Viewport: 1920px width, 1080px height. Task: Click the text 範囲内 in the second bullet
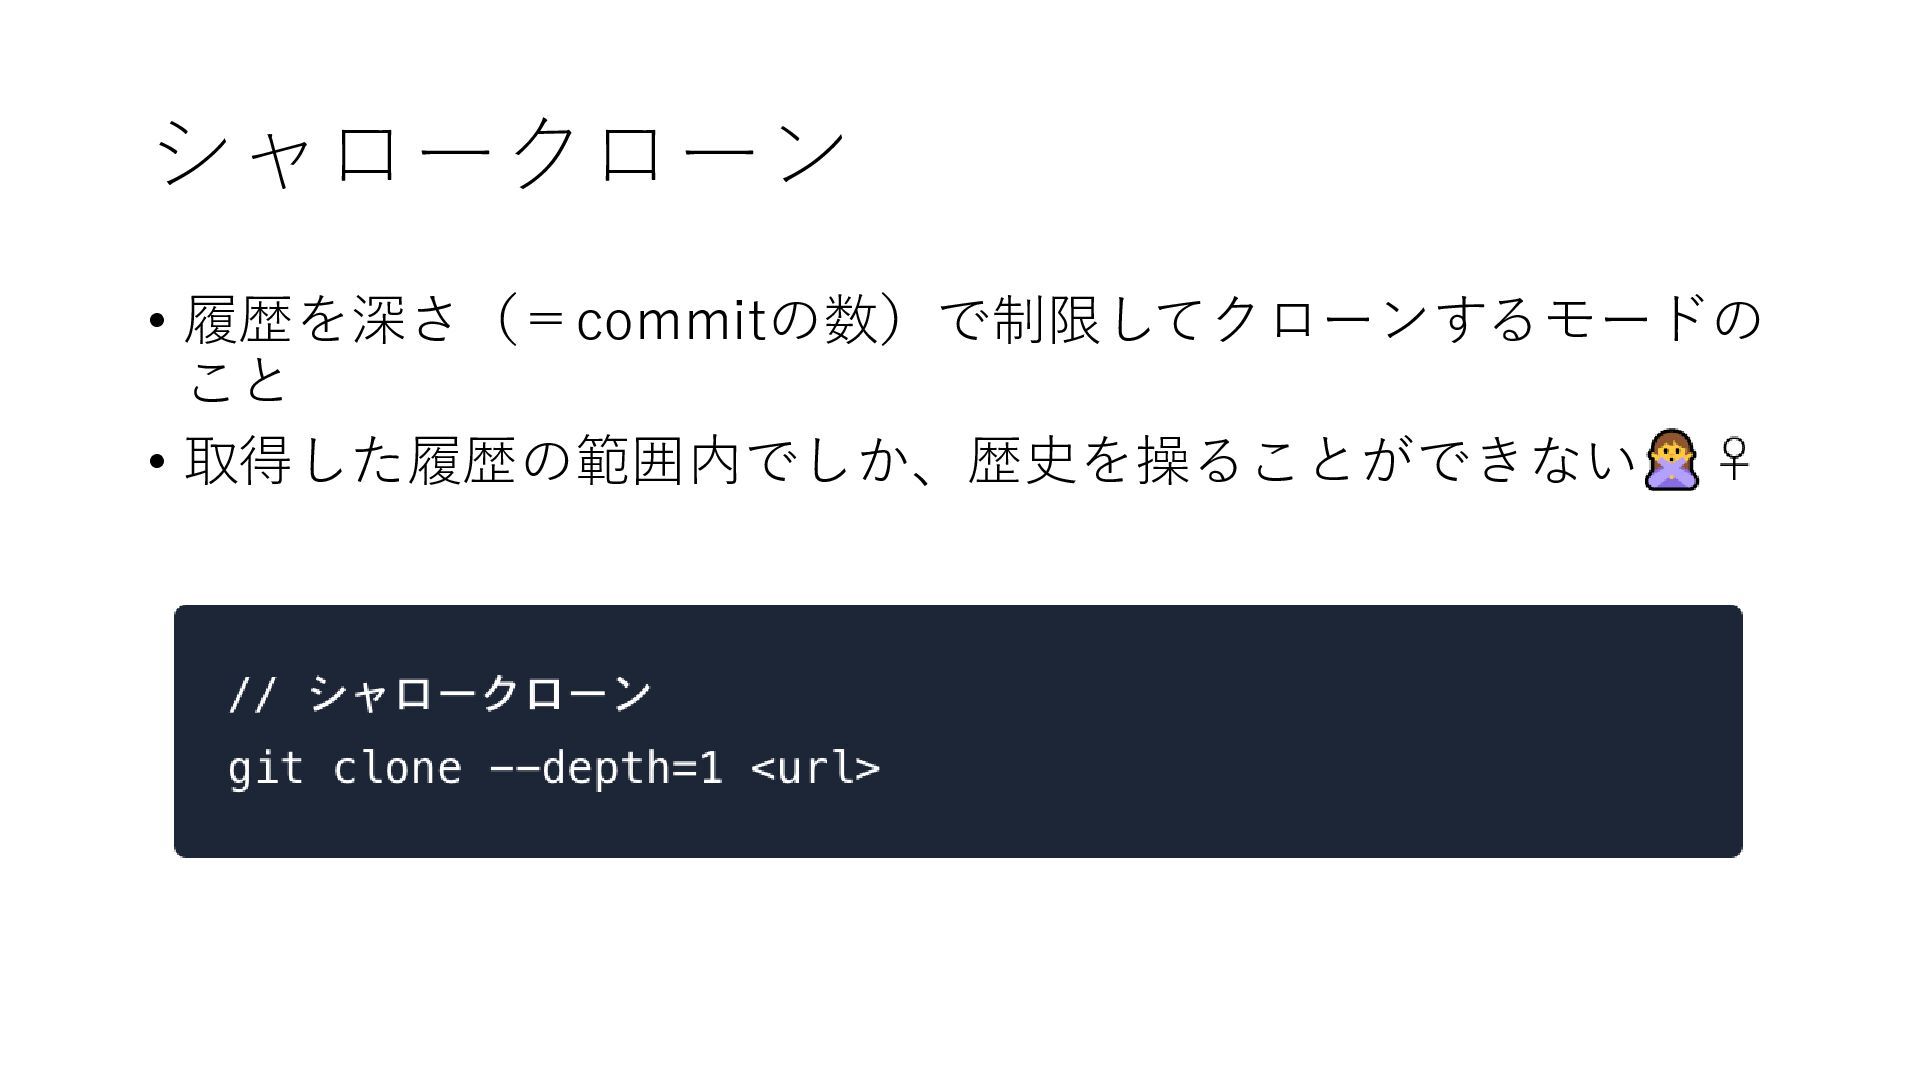point(659,461)
